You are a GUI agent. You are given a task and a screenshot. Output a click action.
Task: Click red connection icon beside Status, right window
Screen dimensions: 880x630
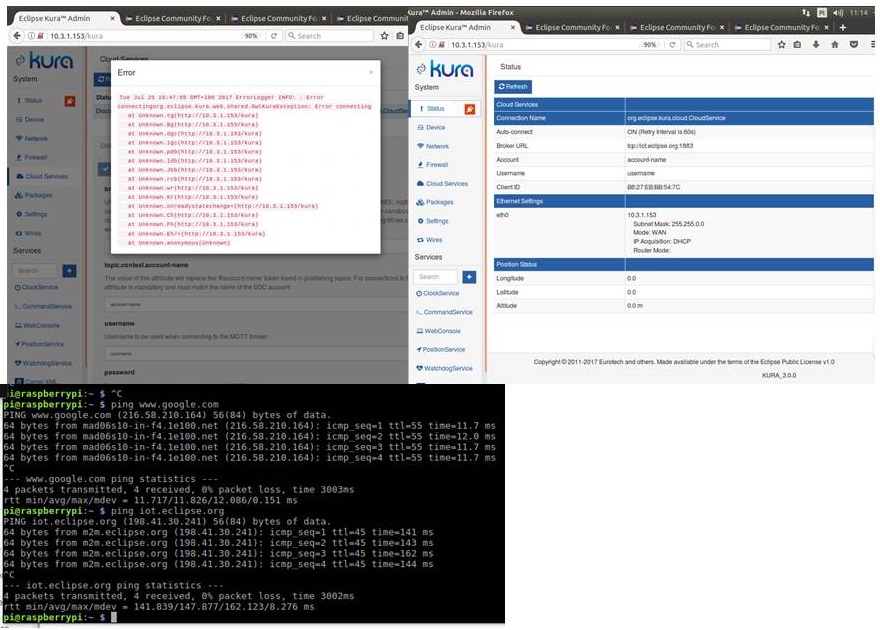point(470,109)
